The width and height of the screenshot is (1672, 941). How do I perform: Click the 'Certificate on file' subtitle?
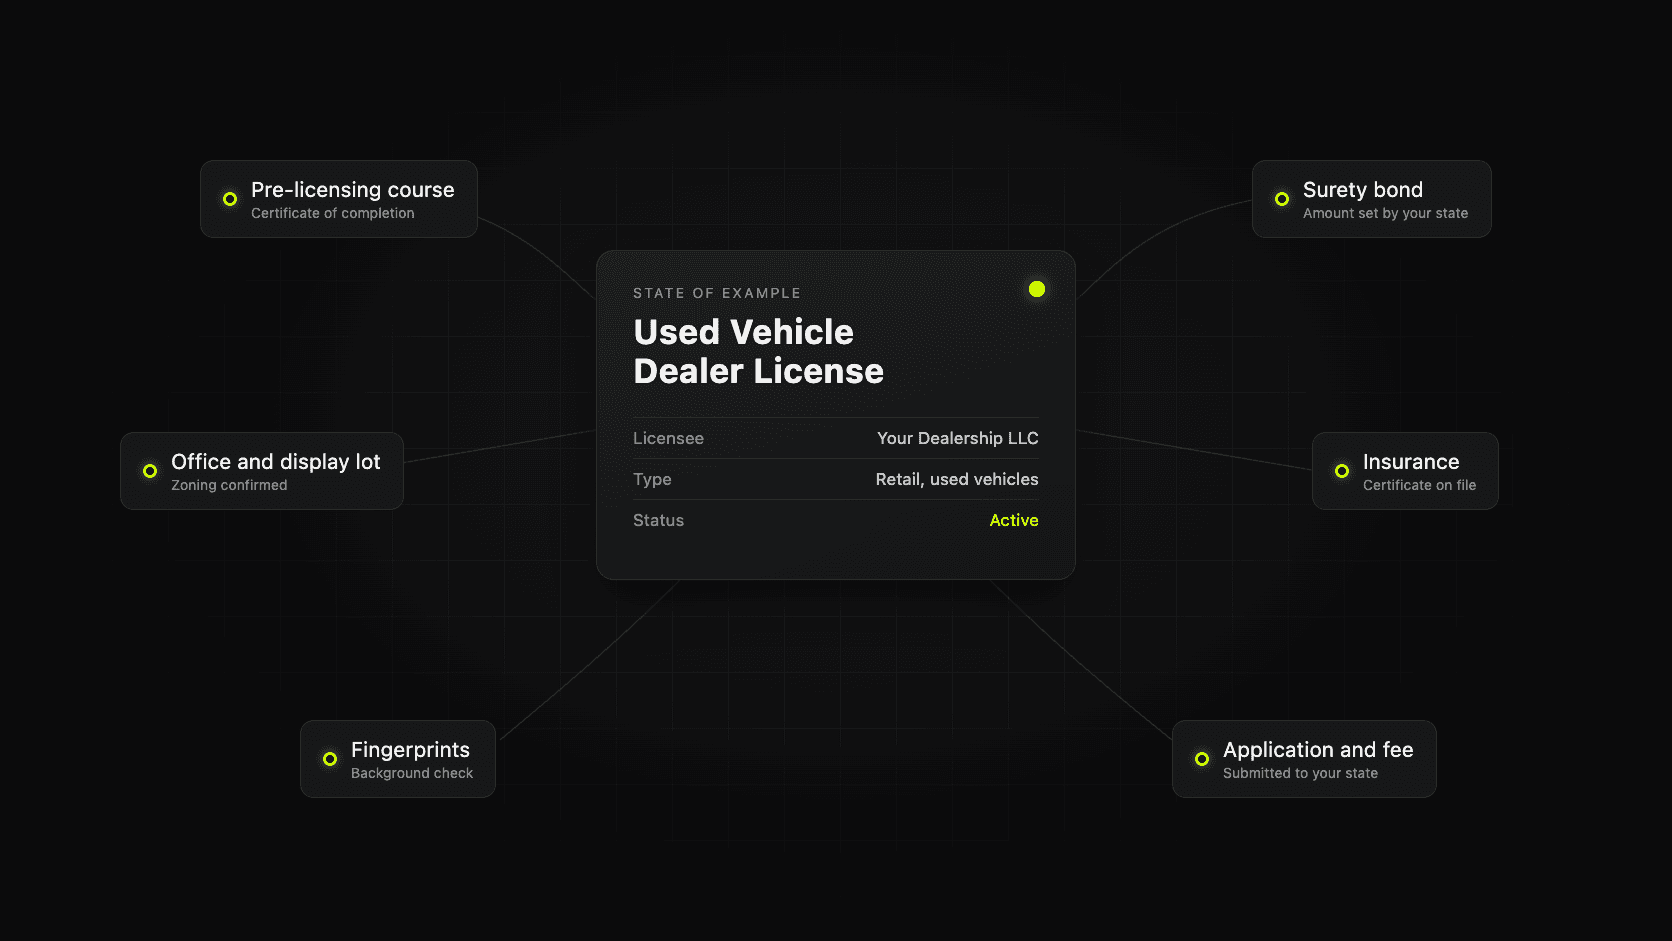coord(1419,485)
